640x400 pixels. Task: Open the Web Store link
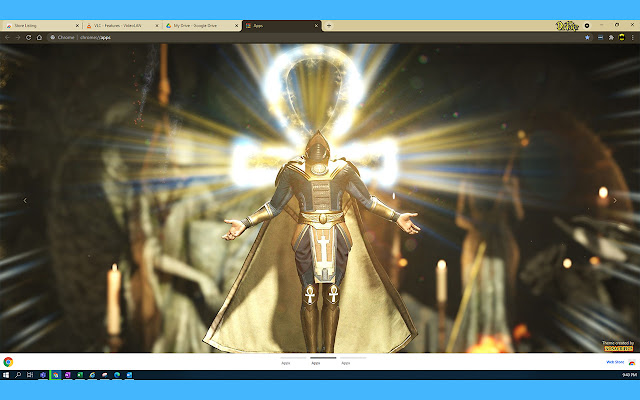click(x=615, y=362)
